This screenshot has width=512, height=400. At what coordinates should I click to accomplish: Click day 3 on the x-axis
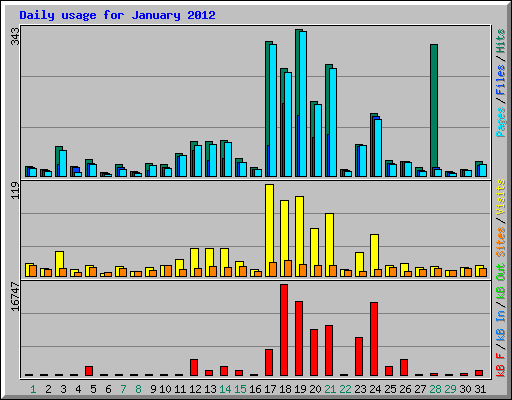63,389
